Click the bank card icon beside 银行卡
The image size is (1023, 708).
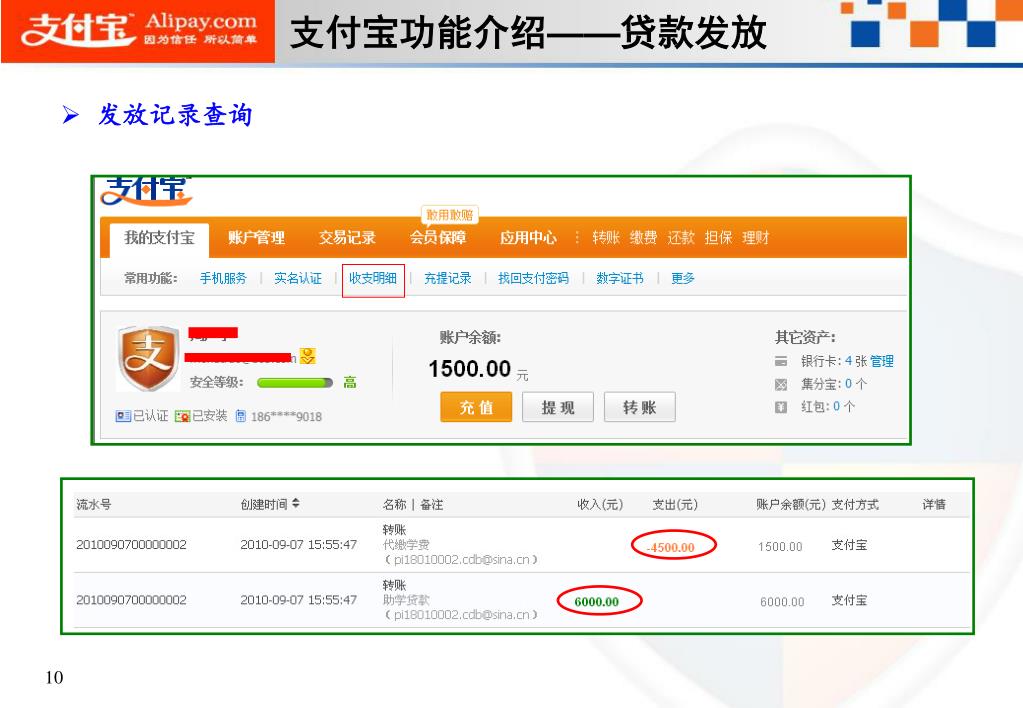780,361
